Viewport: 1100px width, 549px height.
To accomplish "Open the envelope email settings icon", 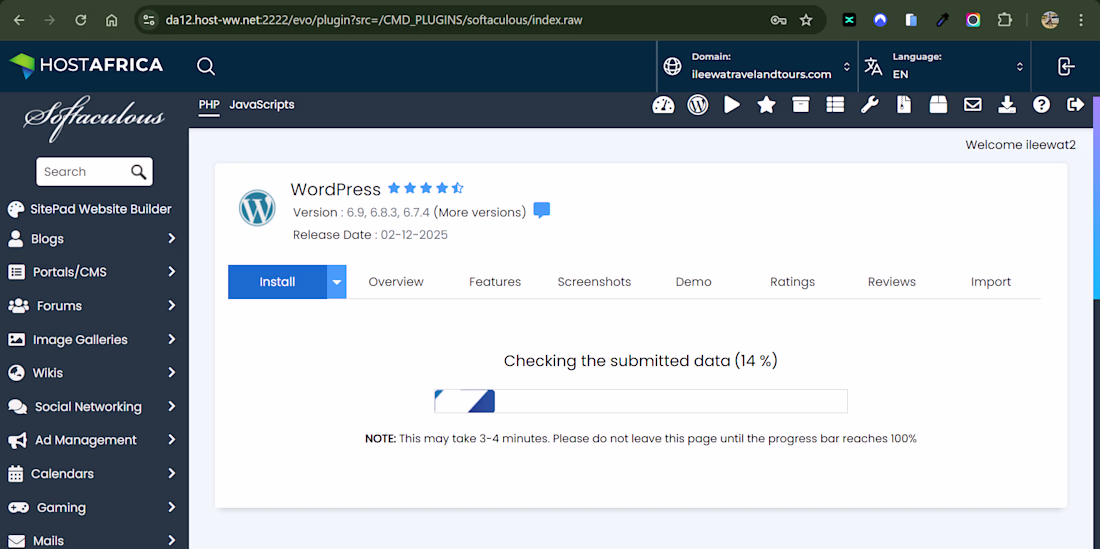I will click(972, 105).
